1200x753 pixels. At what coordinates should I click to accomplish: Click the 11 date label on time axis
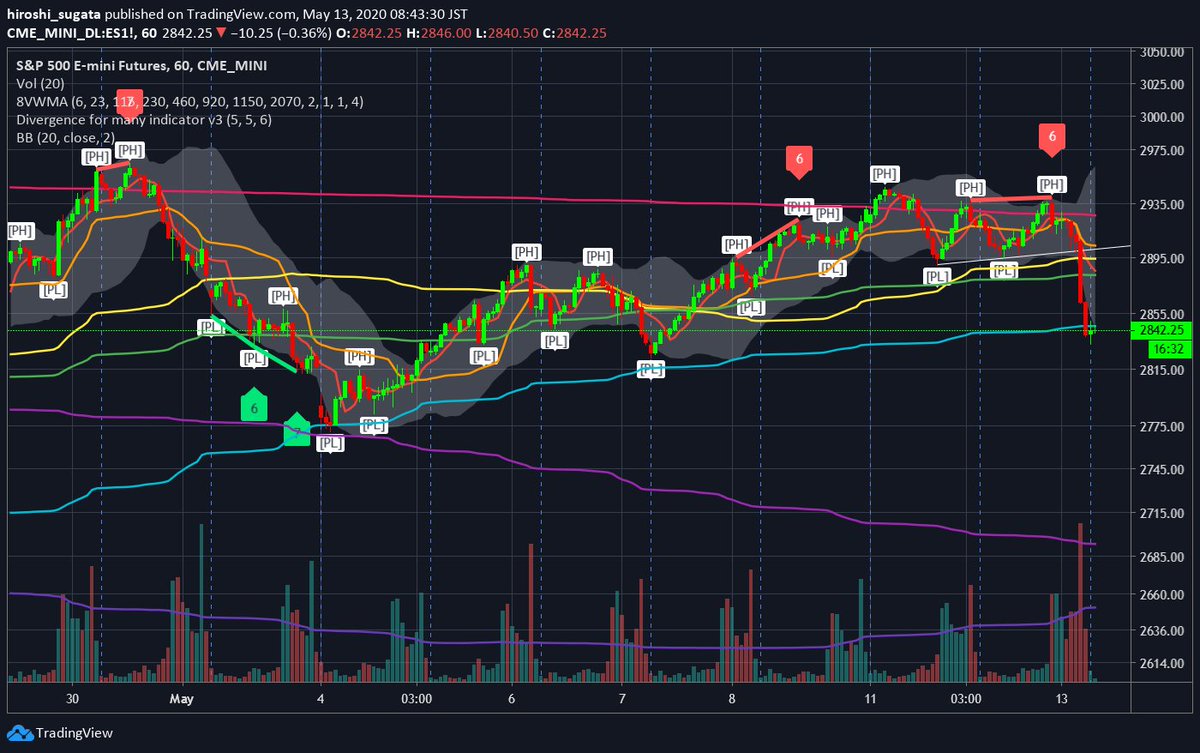tap(871, 699)
